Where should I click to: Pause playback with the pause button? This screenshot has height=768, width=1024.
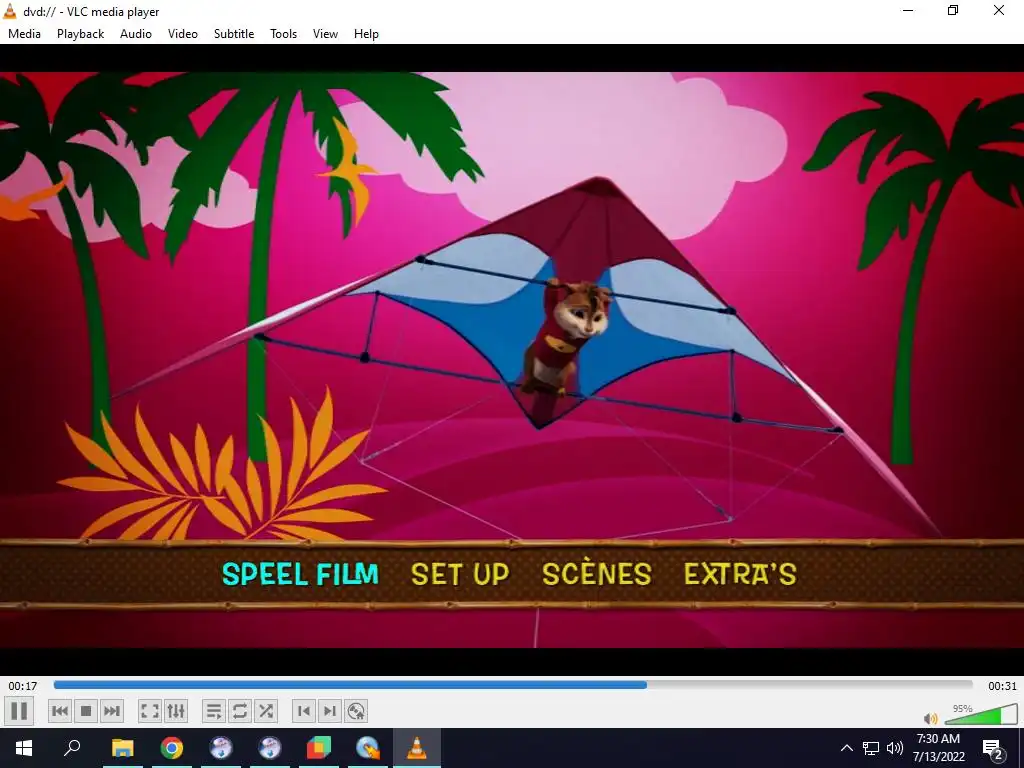(x=19, y=711)
